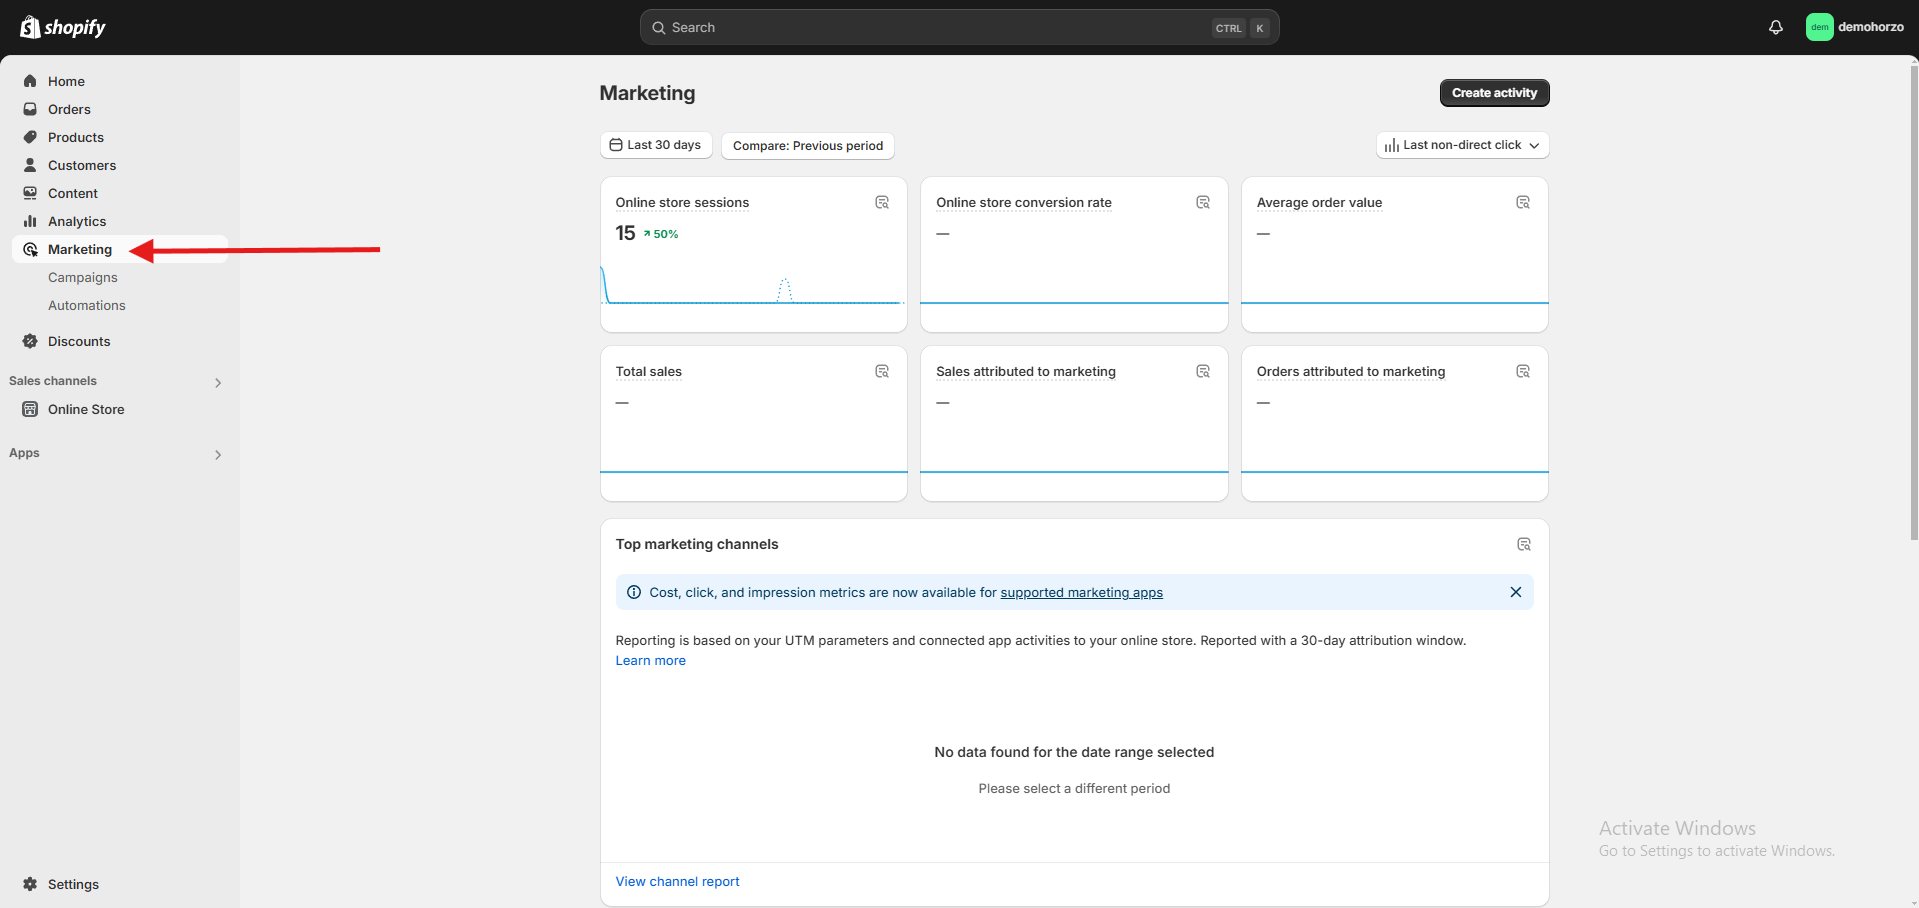Viewport: 1919px width, 908px height.
Task: Click the notifications bell icon
Action: pyautogui.click(x=1775, y=28)
